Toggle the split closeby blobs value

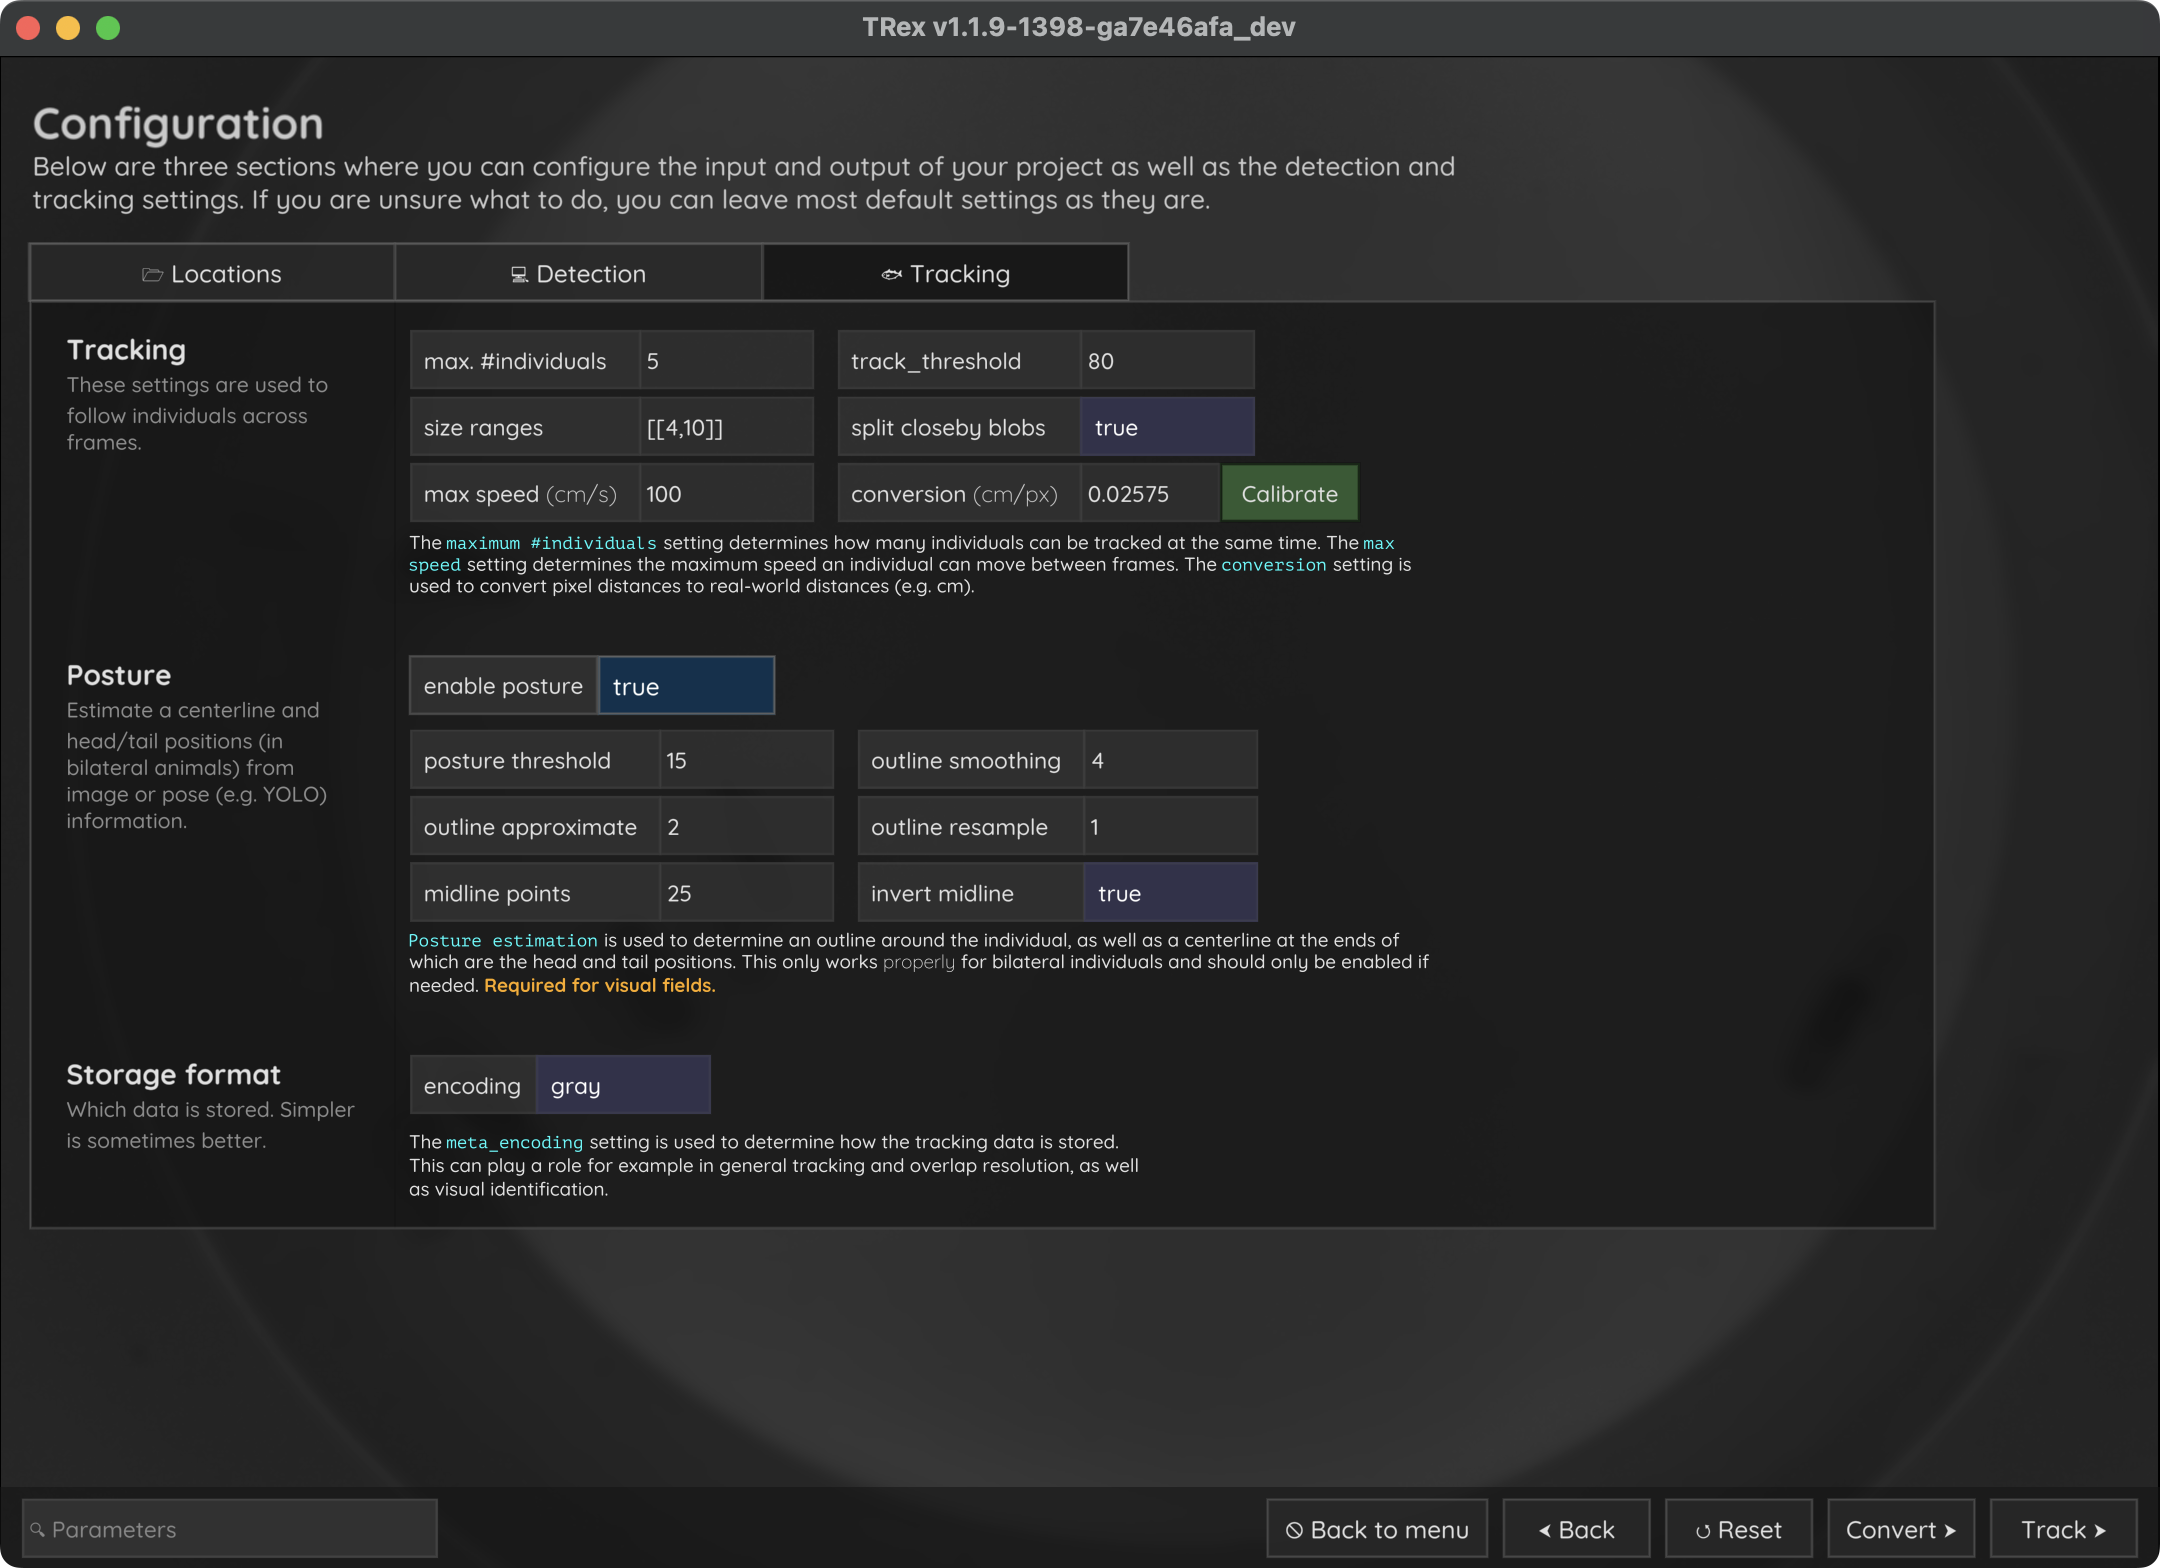pos(1167,427)
